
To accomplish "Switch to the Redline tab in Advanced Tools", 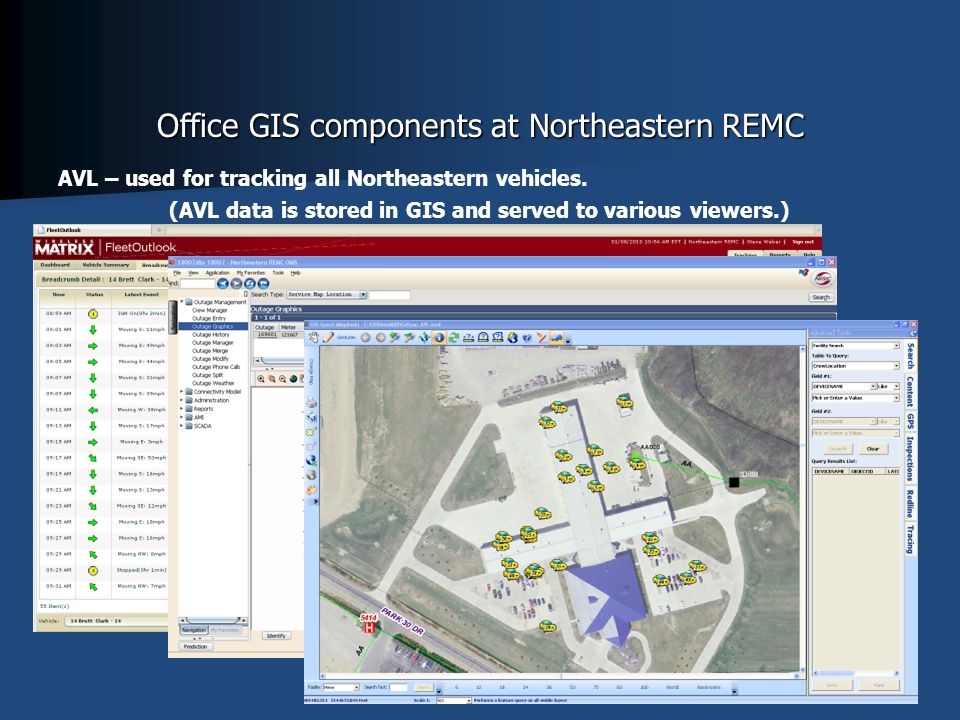I will tap(910, 504).
